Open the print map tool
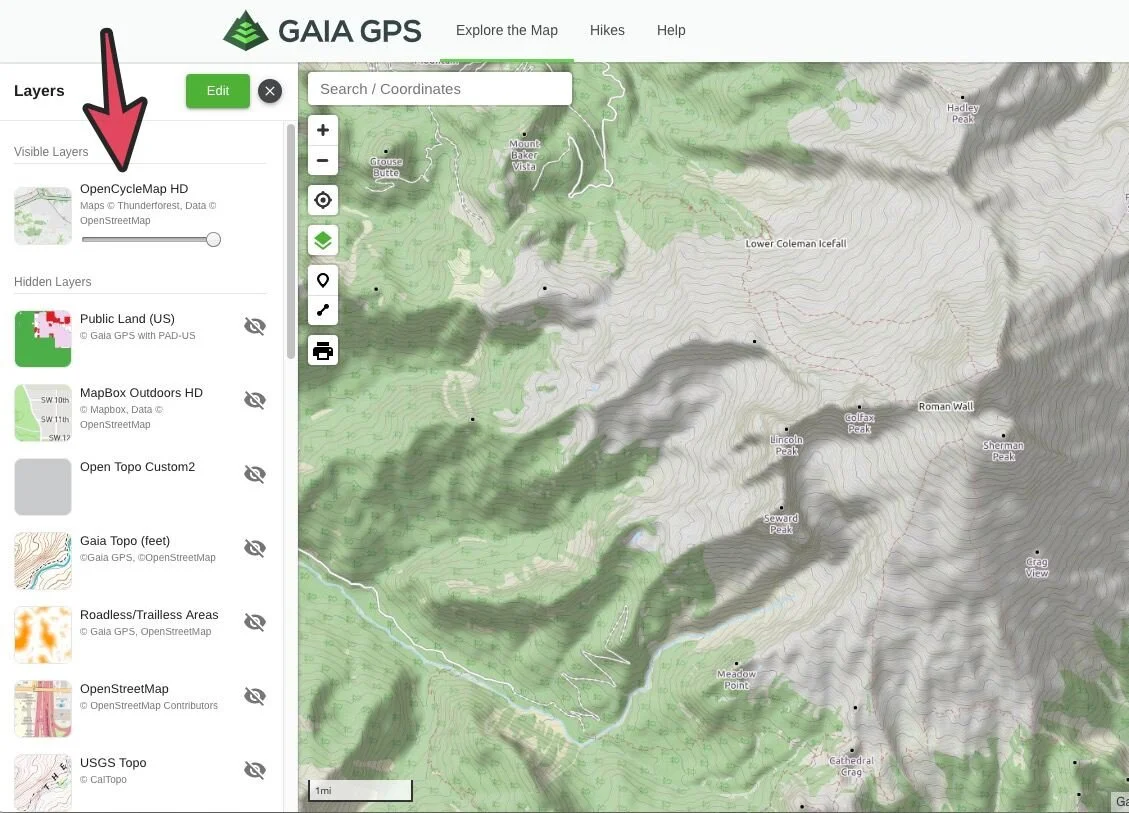Screen dimensions: 1129x813 (x=323, y=351)
